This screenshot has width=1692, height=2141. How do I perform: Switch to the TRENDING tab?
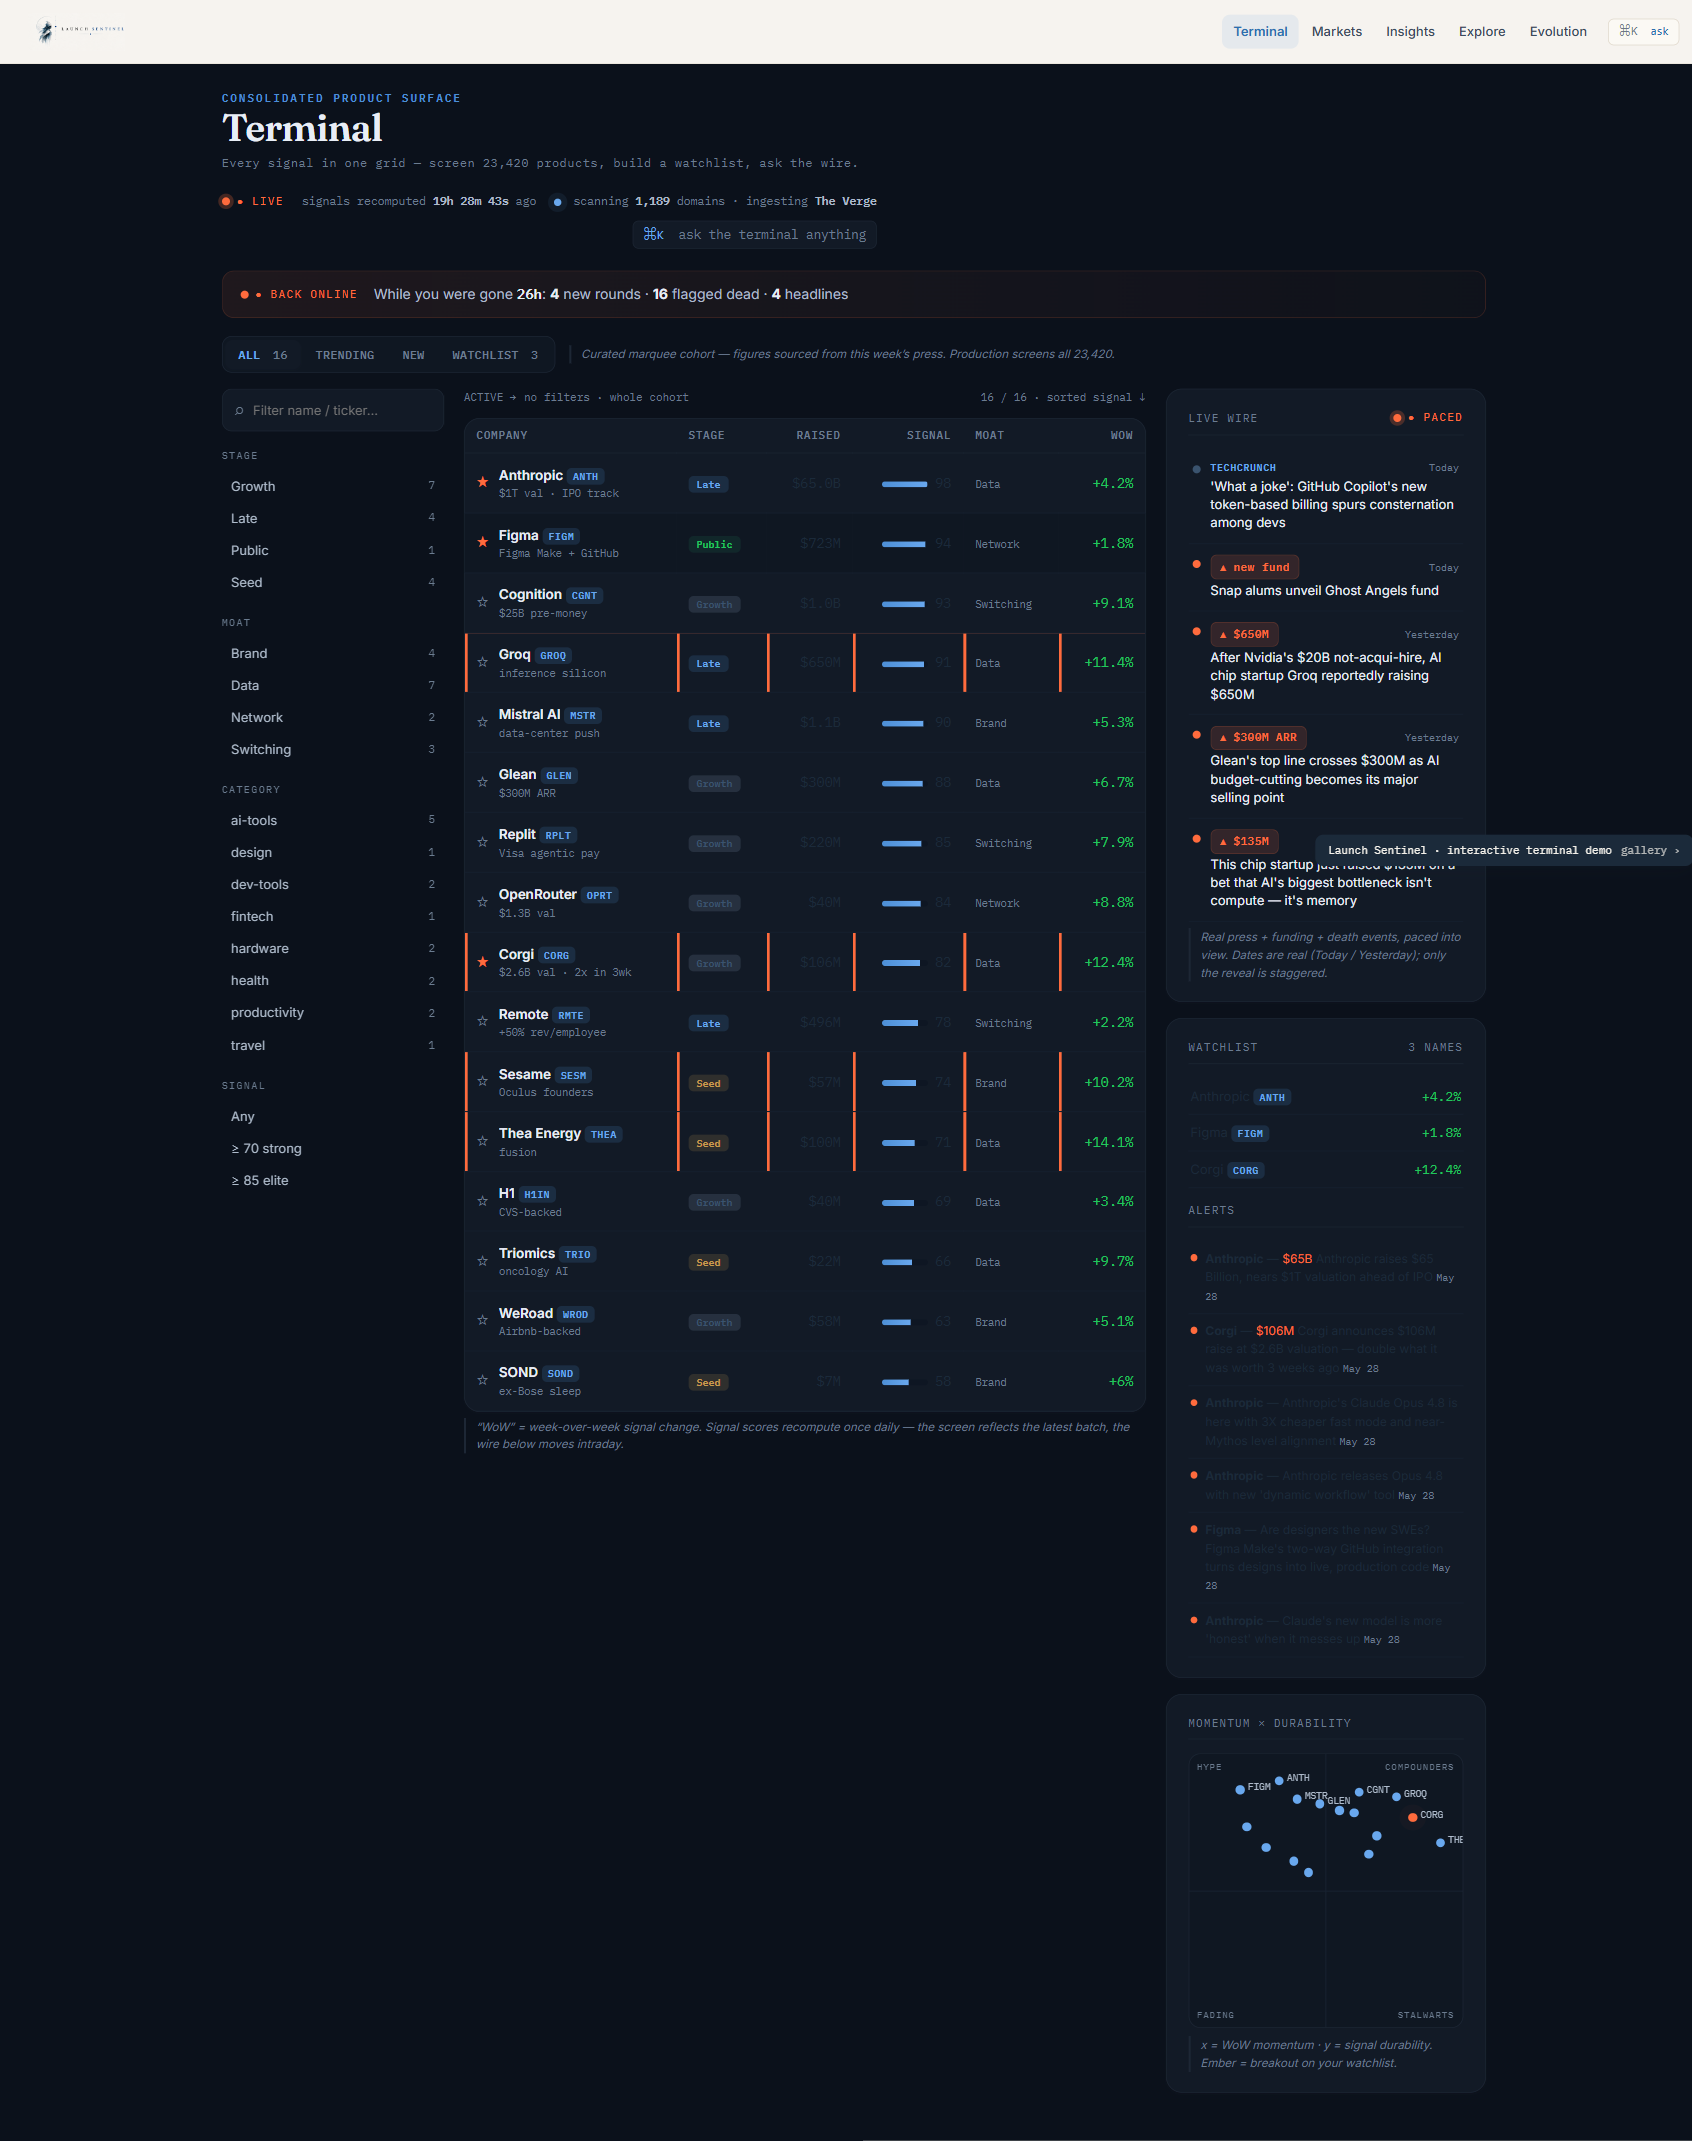point(345,355)
